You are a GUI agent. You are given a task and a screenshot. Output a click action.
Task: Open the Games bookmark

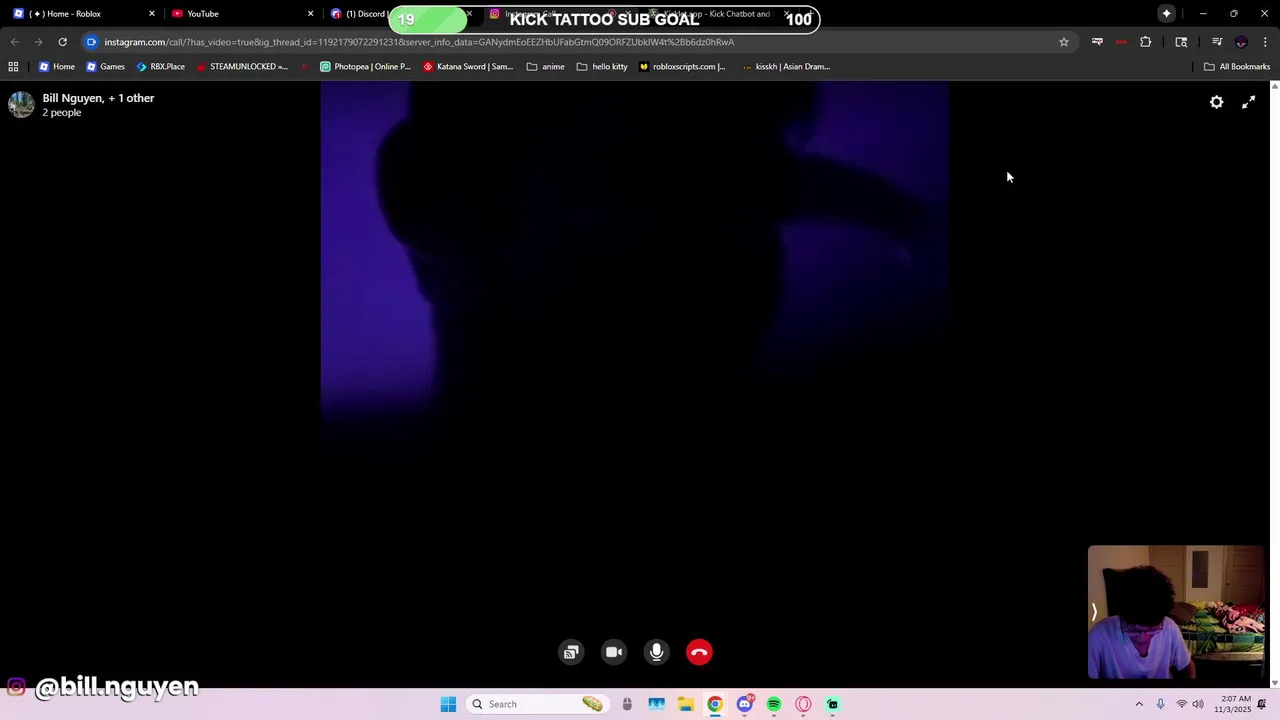pyautogui.click(x=106, y=67)
